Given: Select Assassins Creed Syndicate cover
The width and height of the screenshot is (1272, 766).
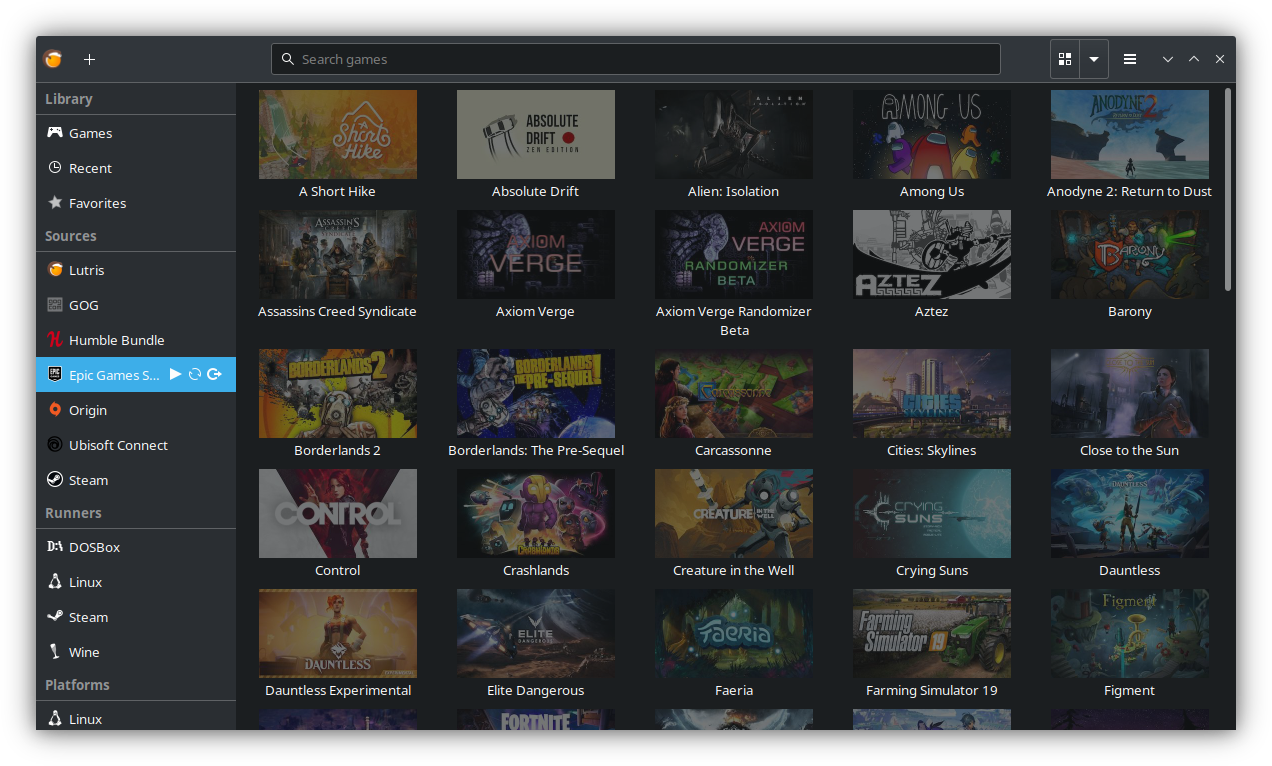Looking at the screenshot, I should (338, 254).
